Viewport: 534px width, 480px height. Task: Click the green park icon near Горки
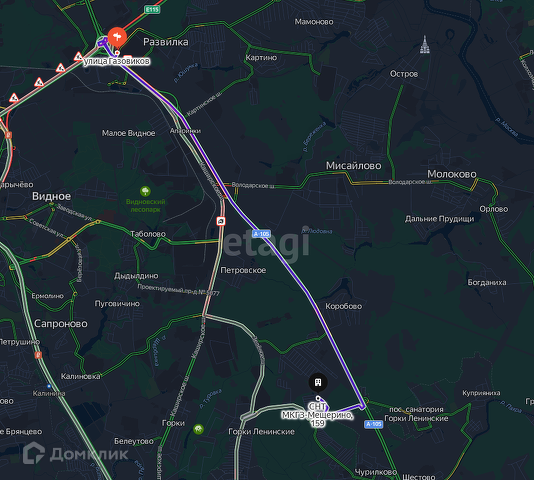(198, 429)
